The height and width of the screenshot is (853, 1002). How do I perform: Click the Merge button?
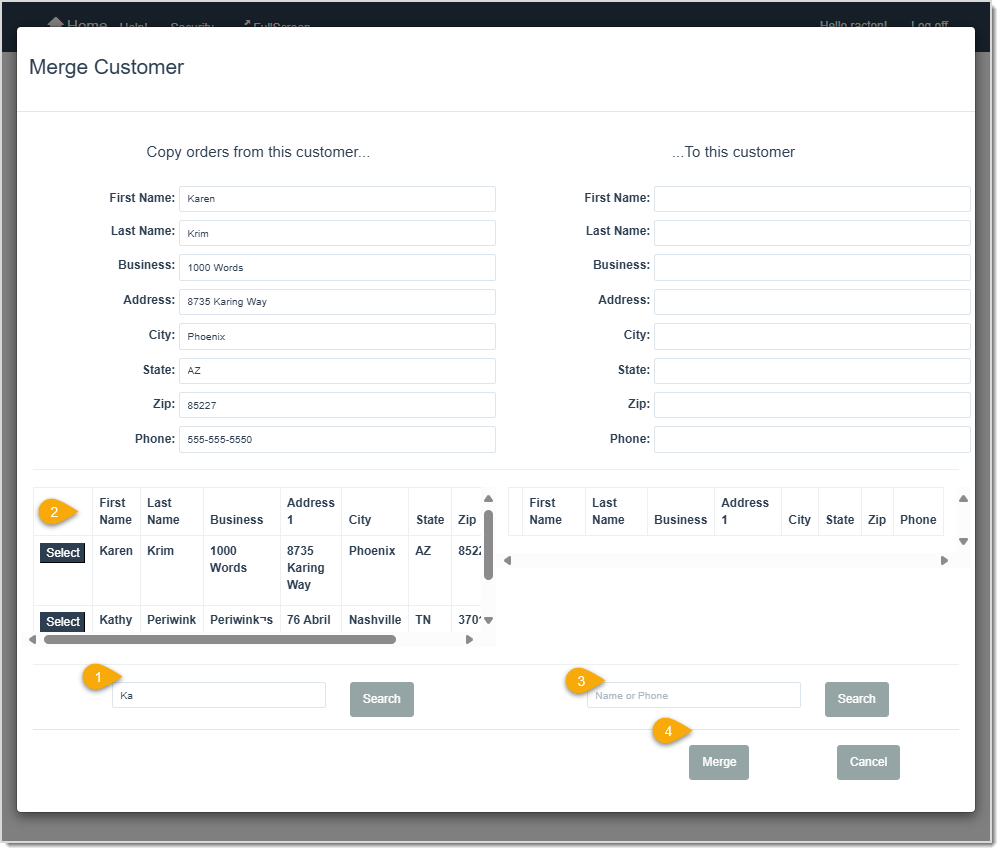tap(718, 762)
